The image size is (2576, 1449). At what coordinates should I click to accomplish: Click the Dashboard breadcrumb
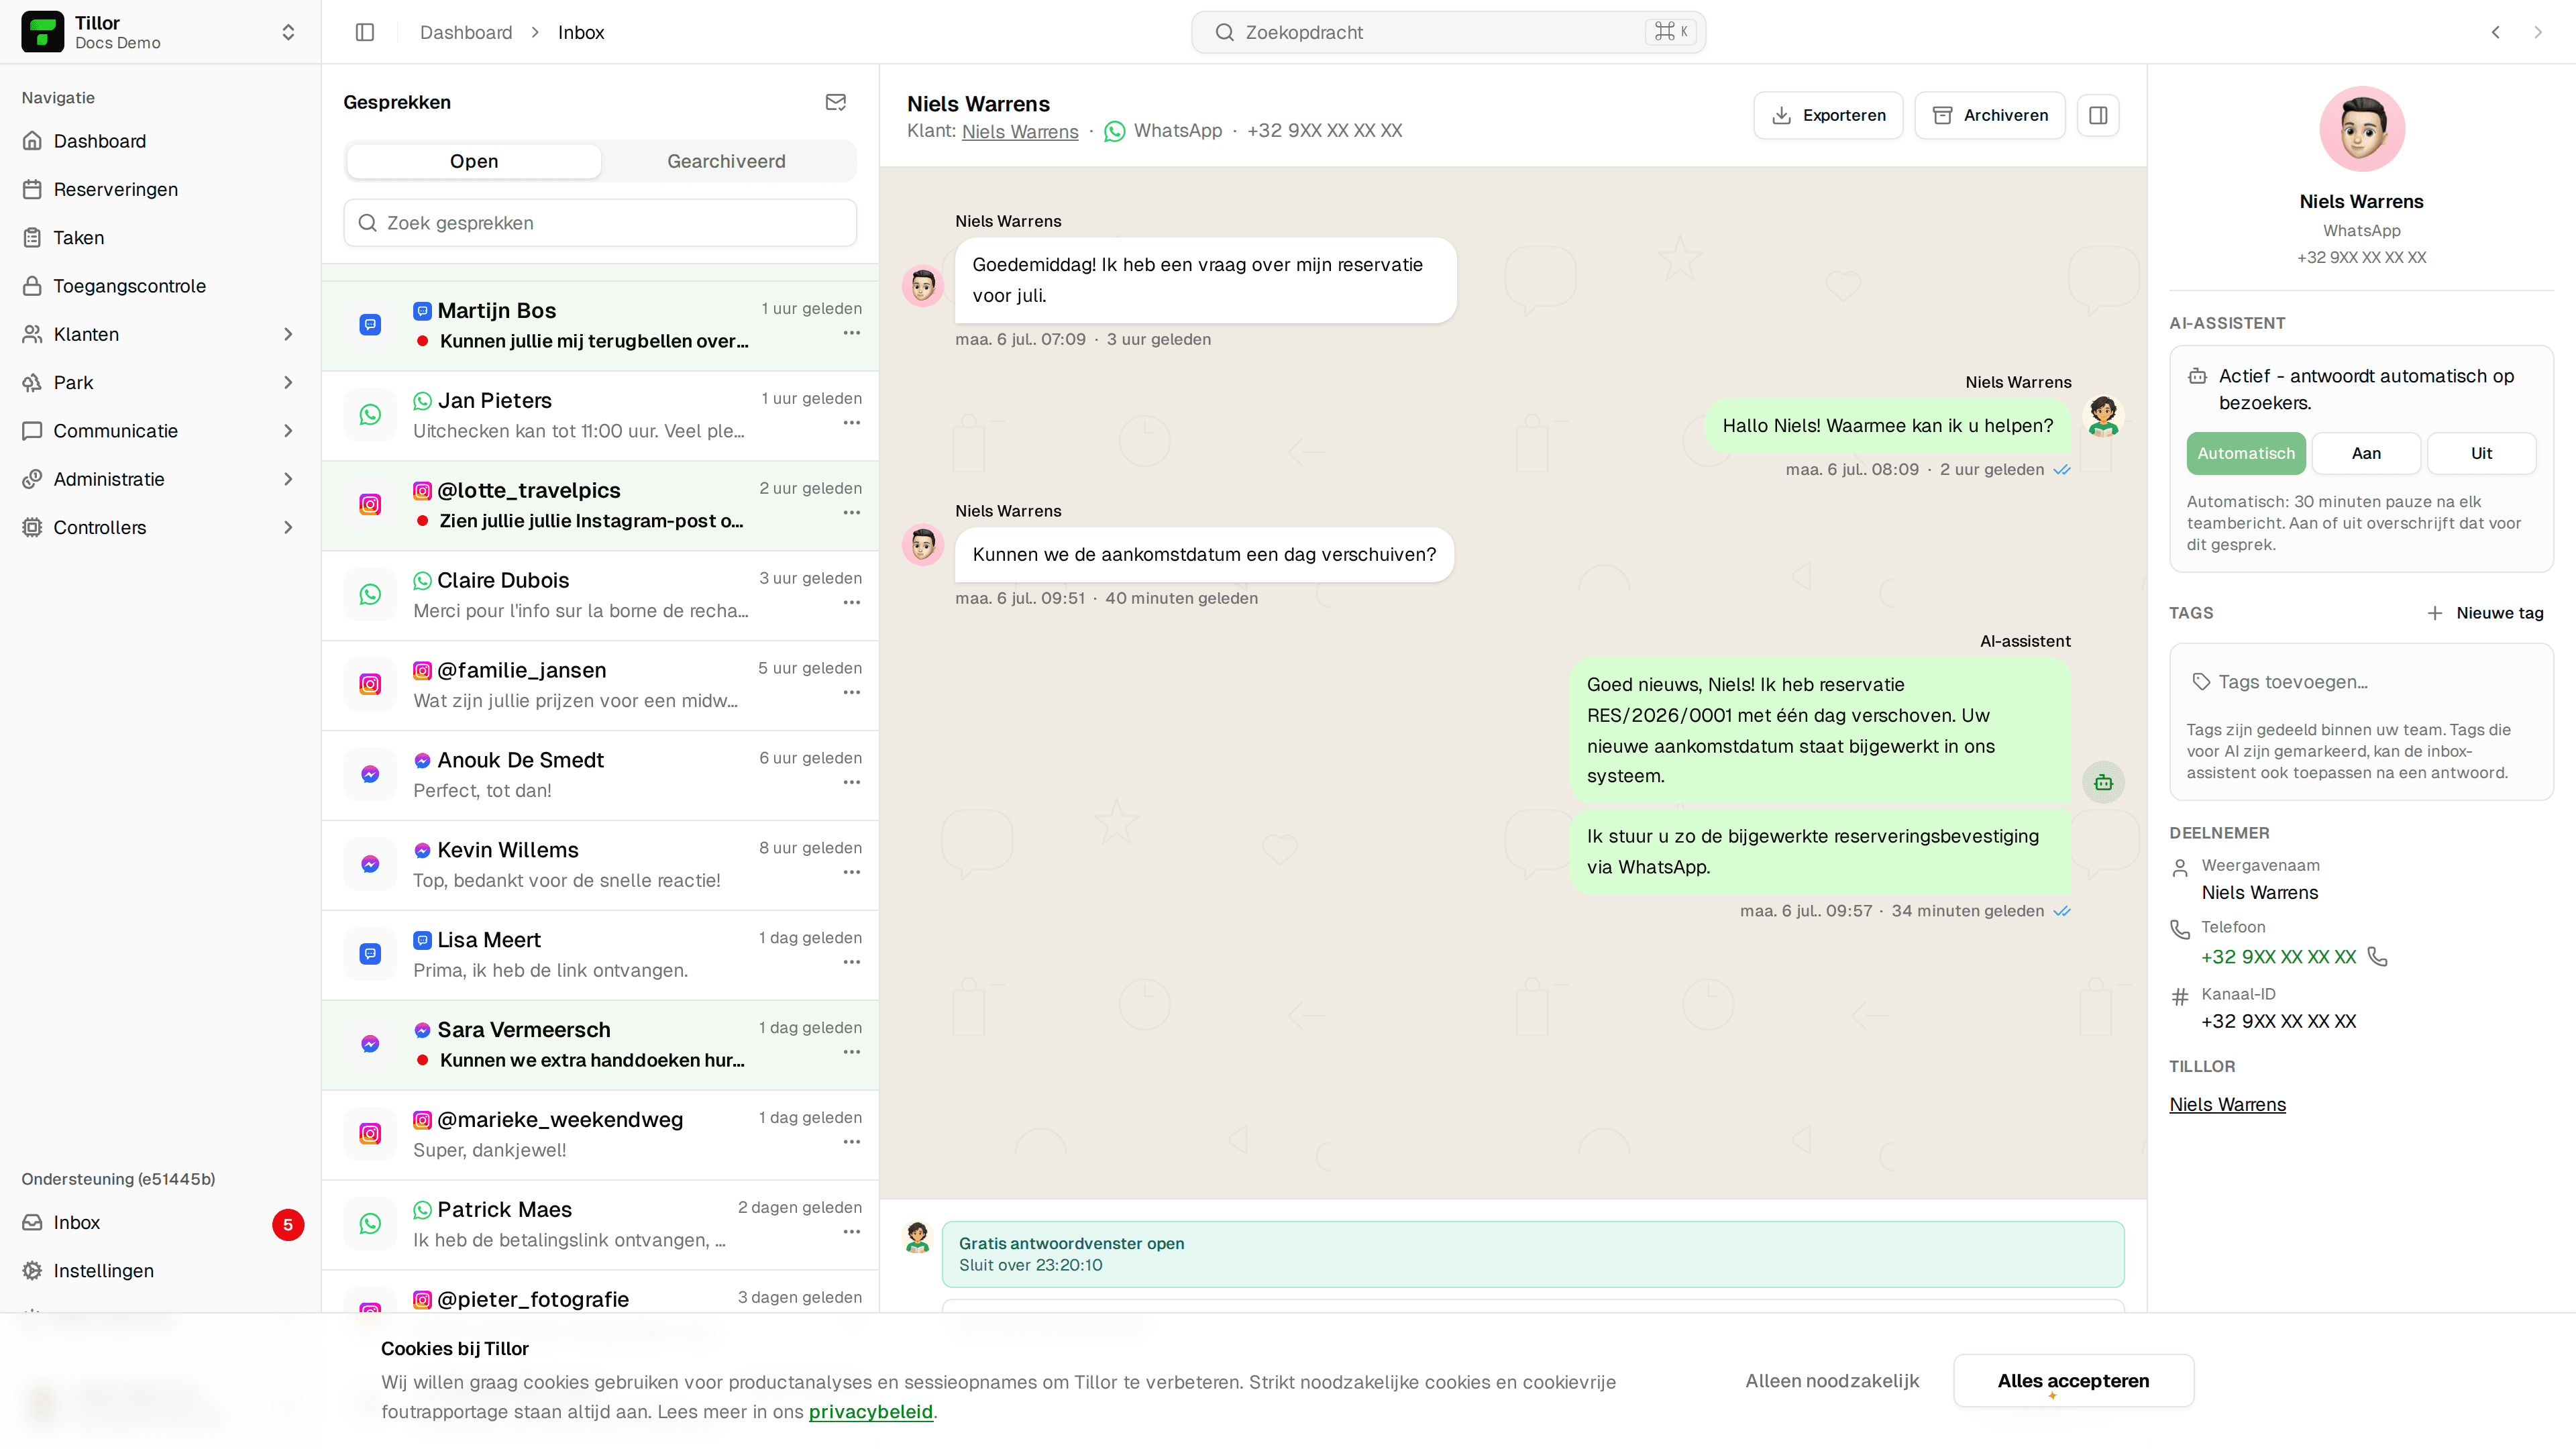(x=466, y=32)
